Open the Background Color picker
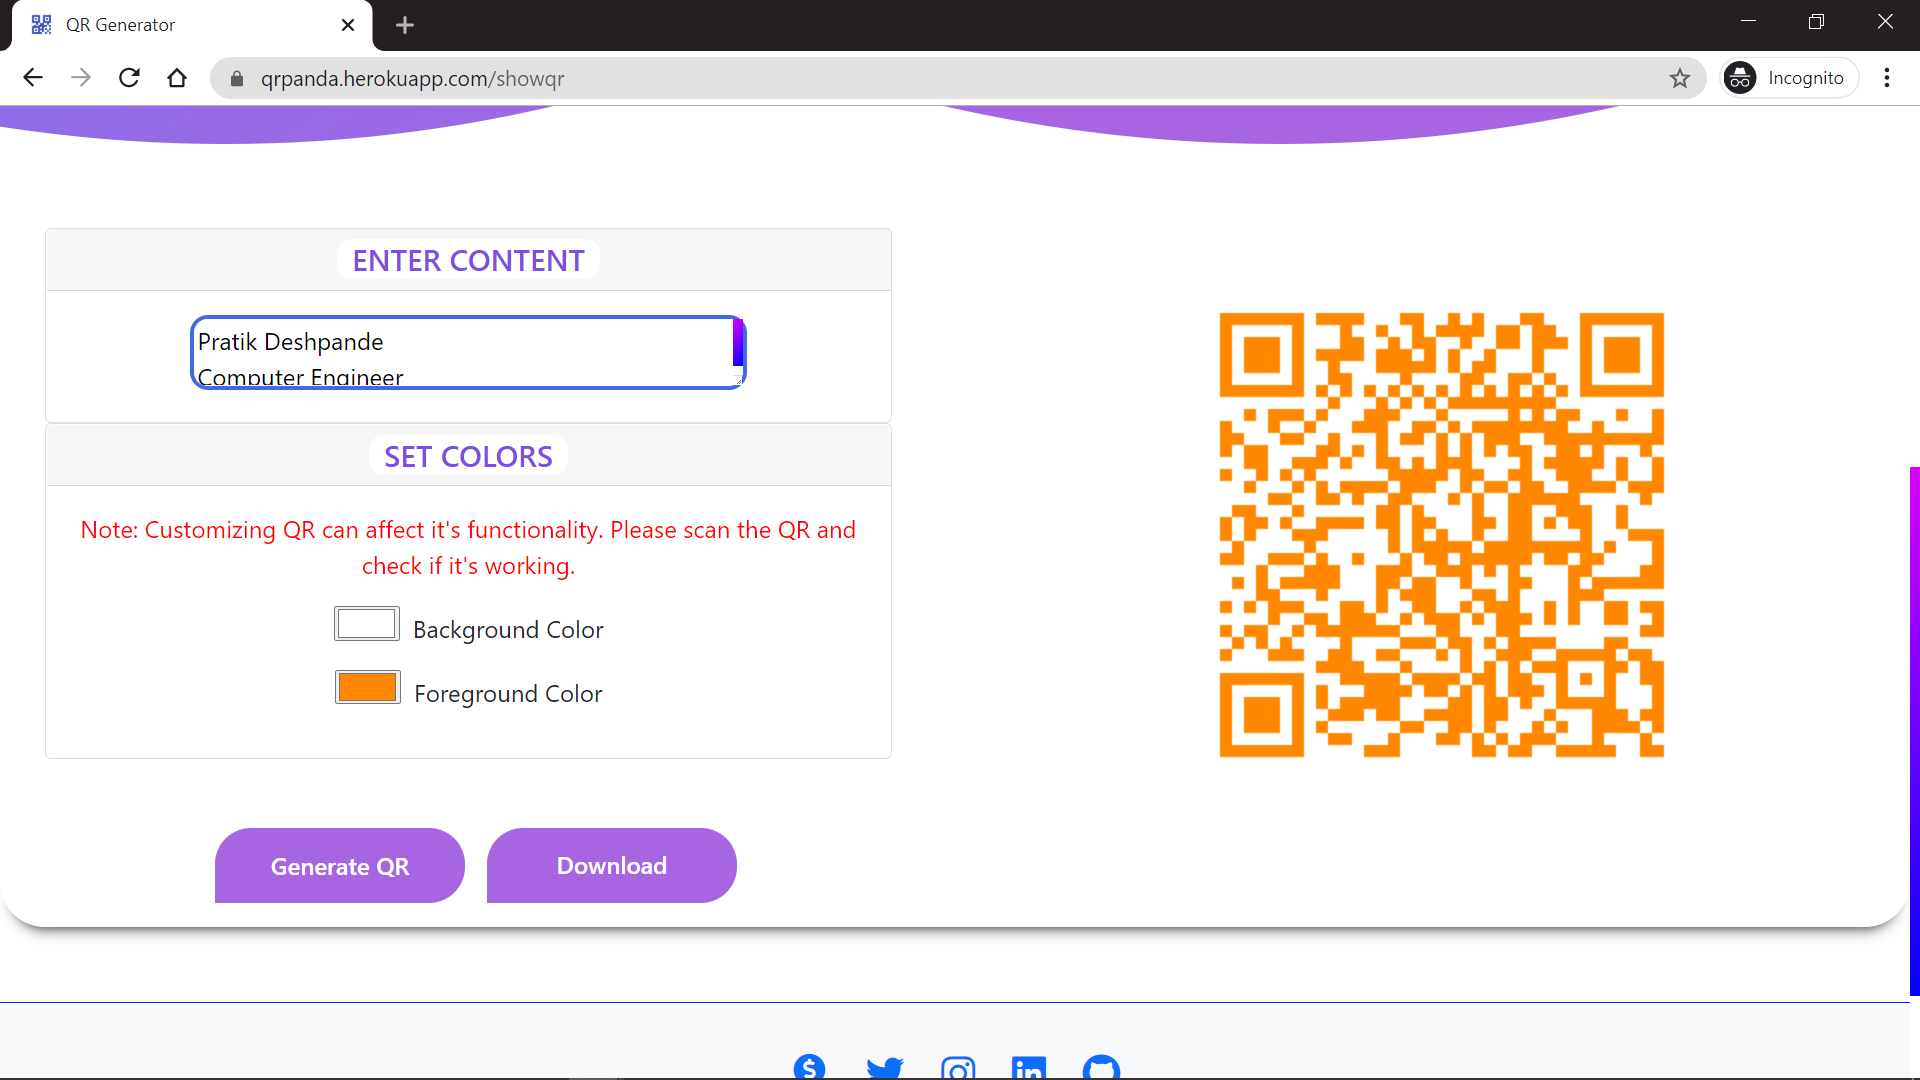Viewport: 1920px width, 1080px height. coord(367,624)
